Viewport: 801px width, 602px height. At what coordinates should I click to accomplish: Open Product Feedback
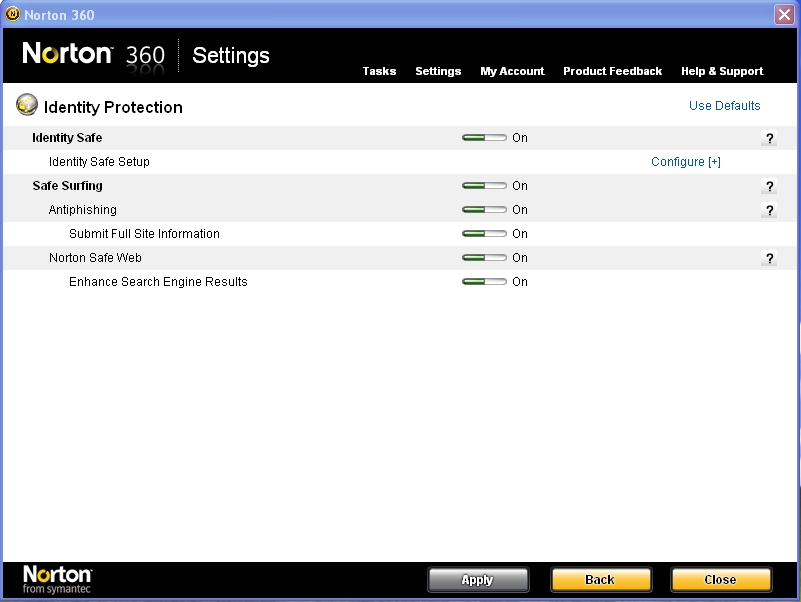pos(612,71)
